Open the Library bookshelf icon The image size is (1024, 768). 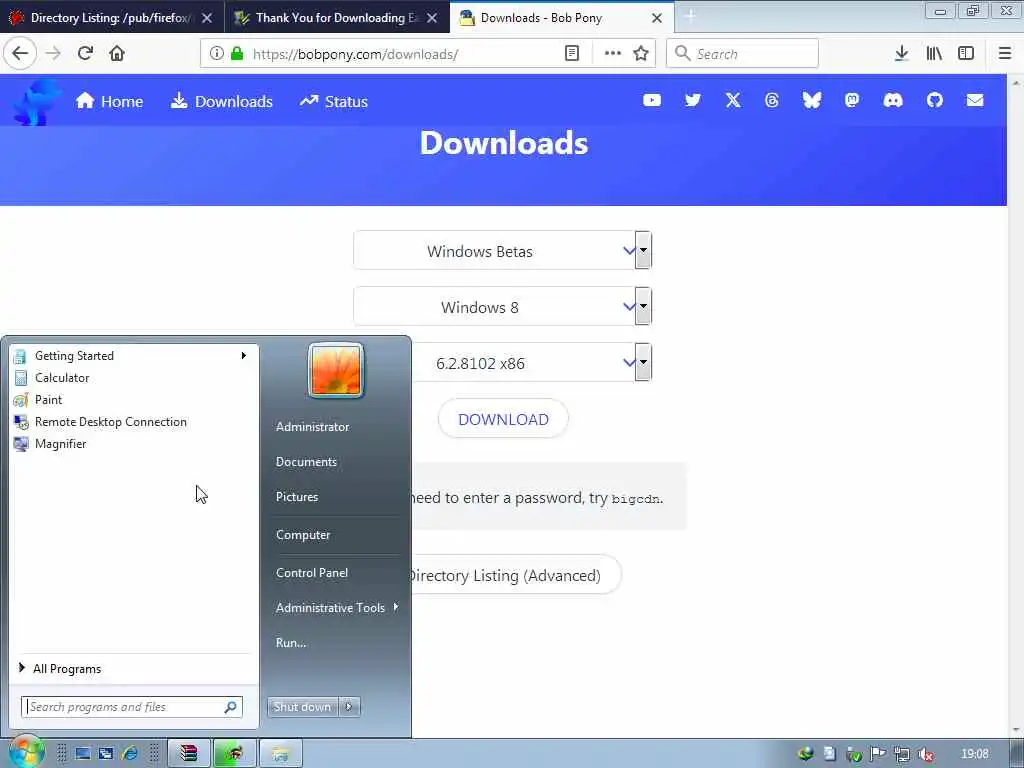click(934, 54)
